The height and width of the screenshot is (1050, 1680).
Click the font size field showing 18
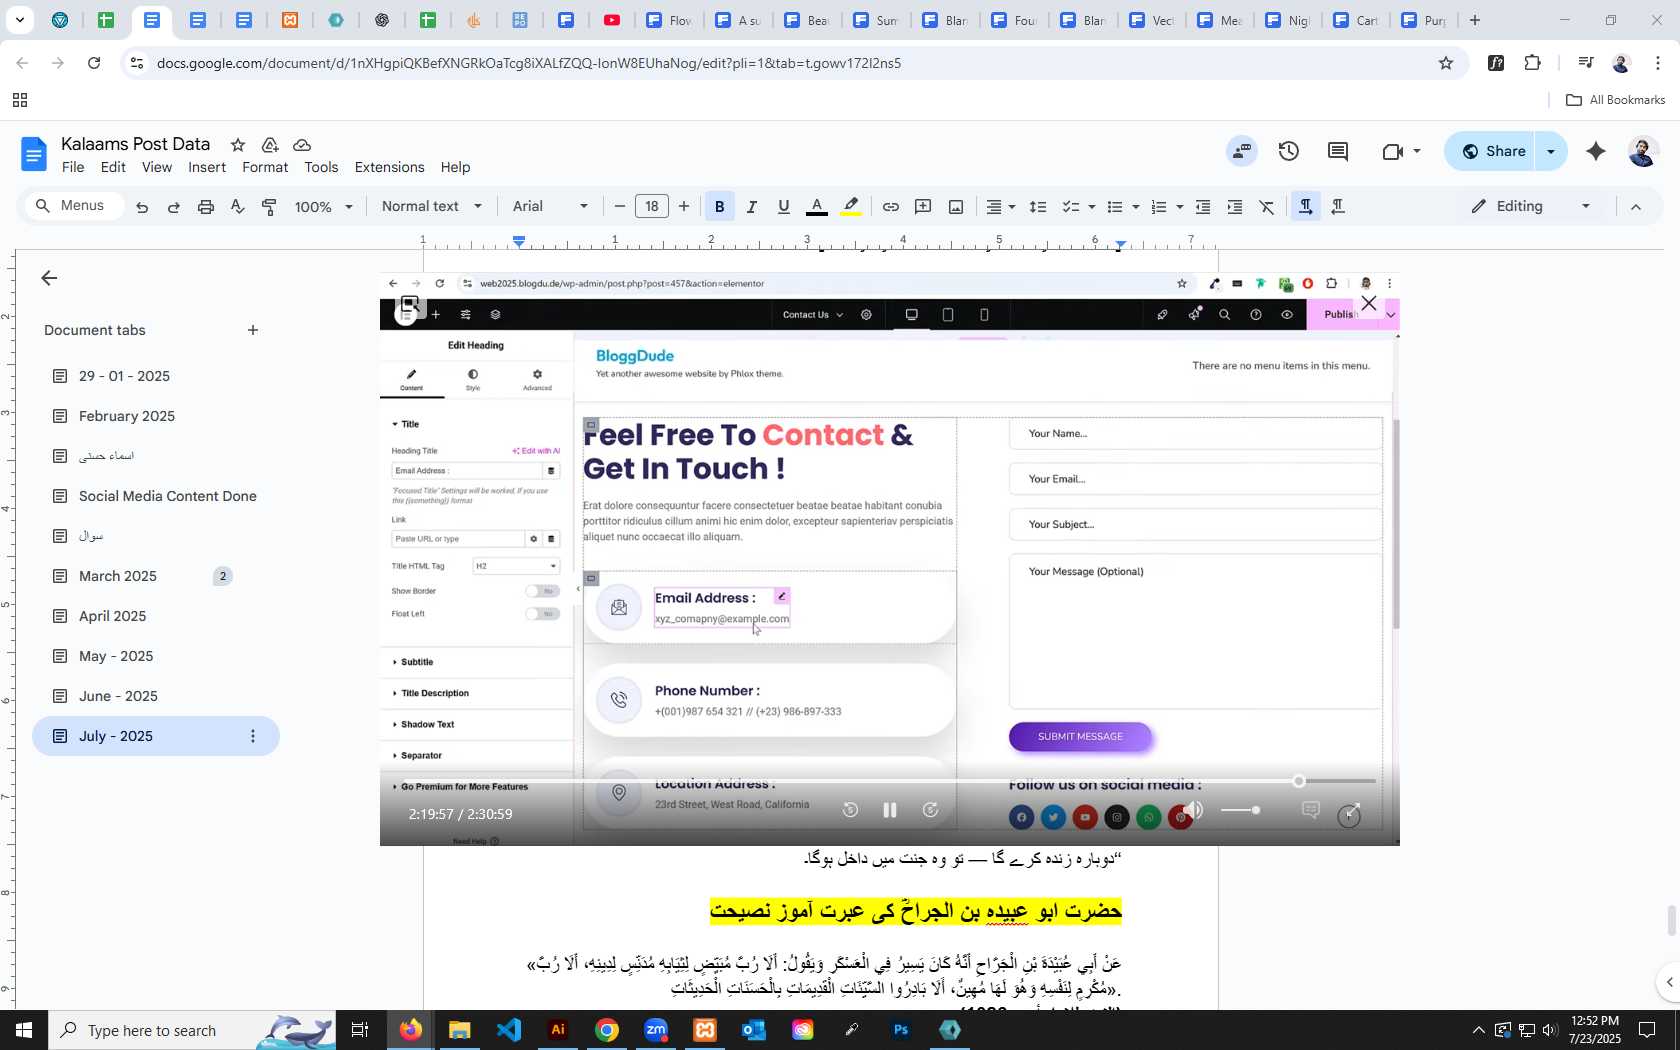tap(652, 207)
